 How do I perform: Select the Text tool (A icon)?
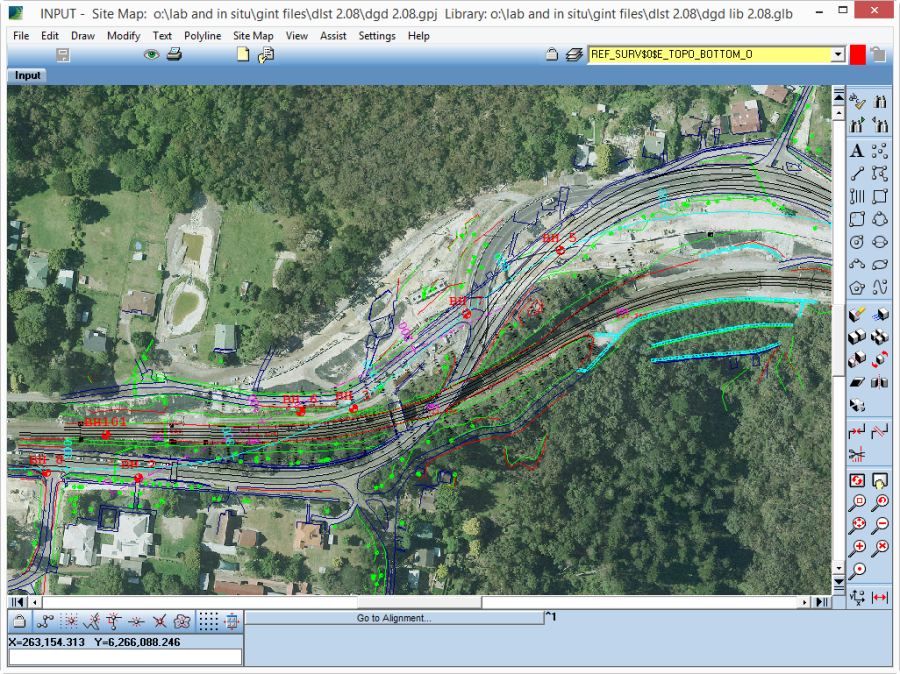(857, 152)
